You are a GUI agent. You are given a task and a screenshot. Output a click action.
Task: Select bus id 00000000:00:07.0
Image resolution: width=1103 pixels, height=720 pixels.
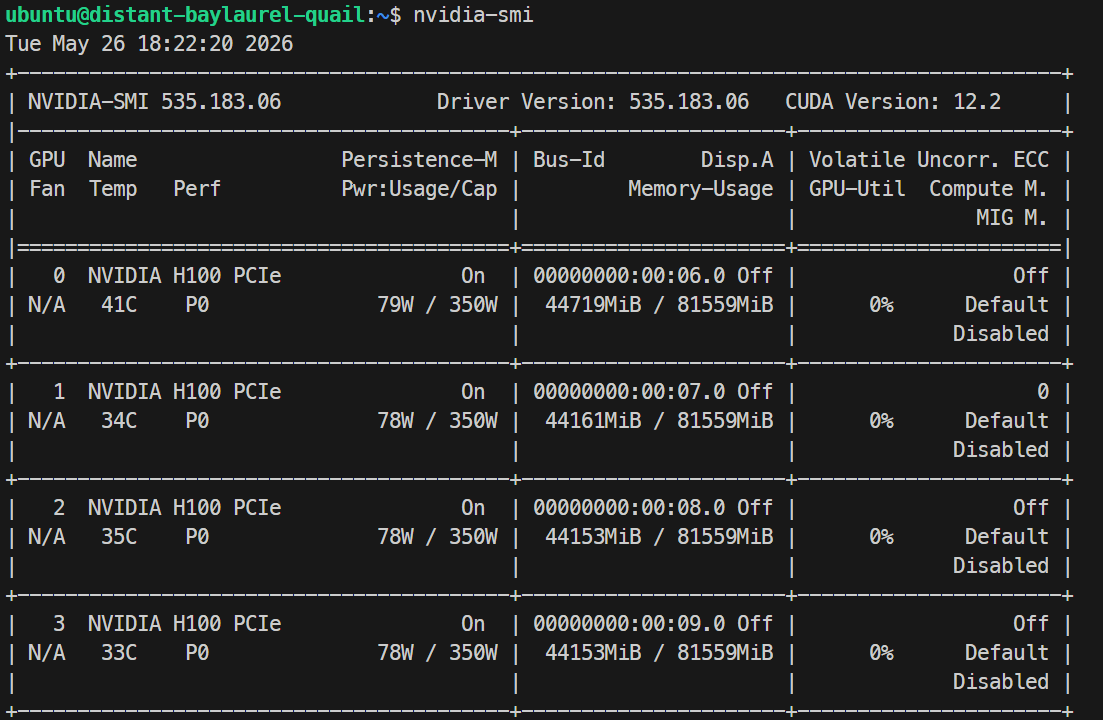click(x=629, y=392)
